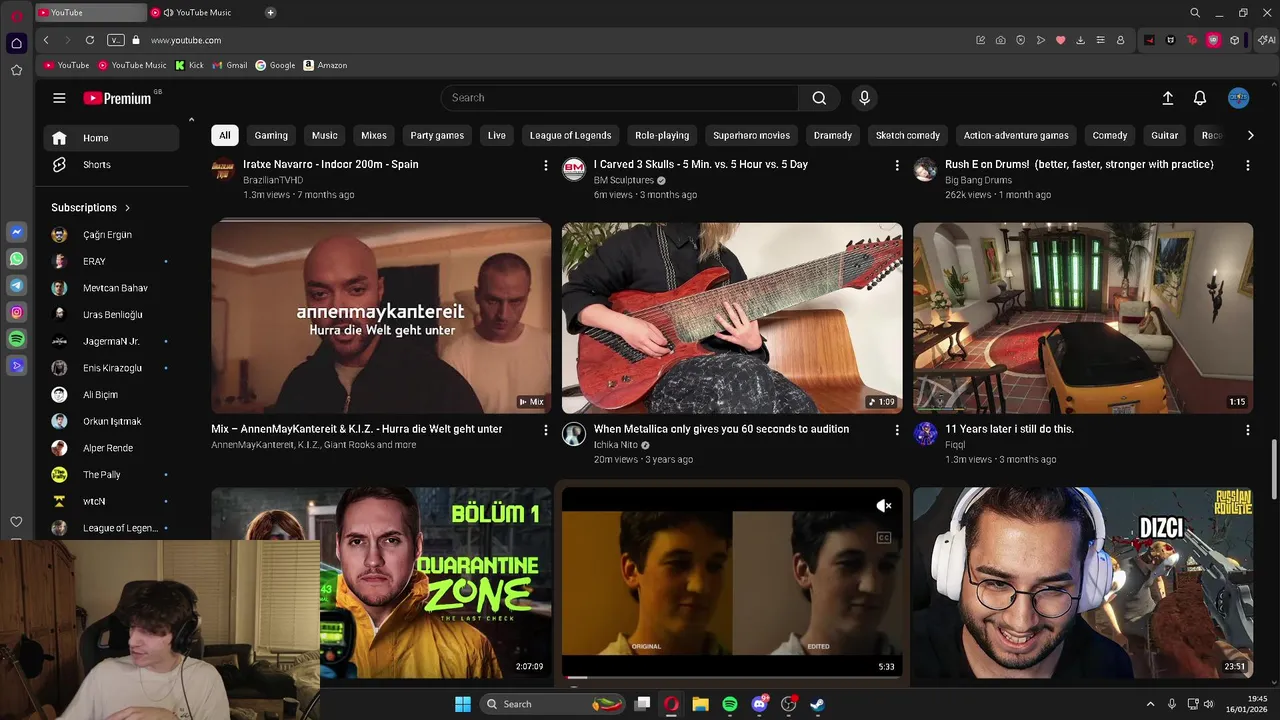The image size is (1280, 720).
Task: Open the Opera AI assistant button
Action: click(1267, 40)
